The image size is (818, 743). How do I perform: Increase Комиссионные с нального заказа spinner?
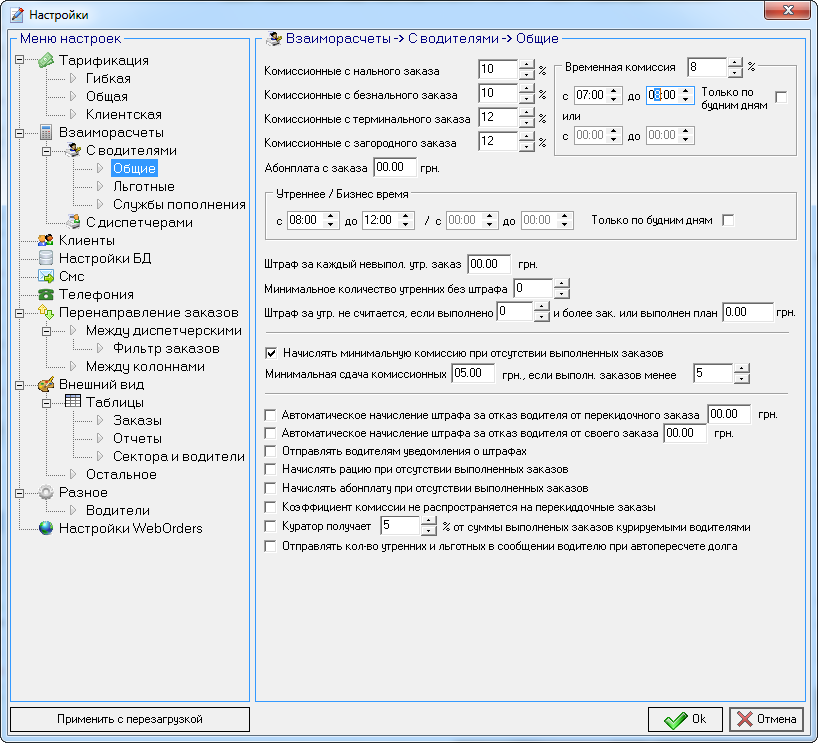tap(527, 65)
